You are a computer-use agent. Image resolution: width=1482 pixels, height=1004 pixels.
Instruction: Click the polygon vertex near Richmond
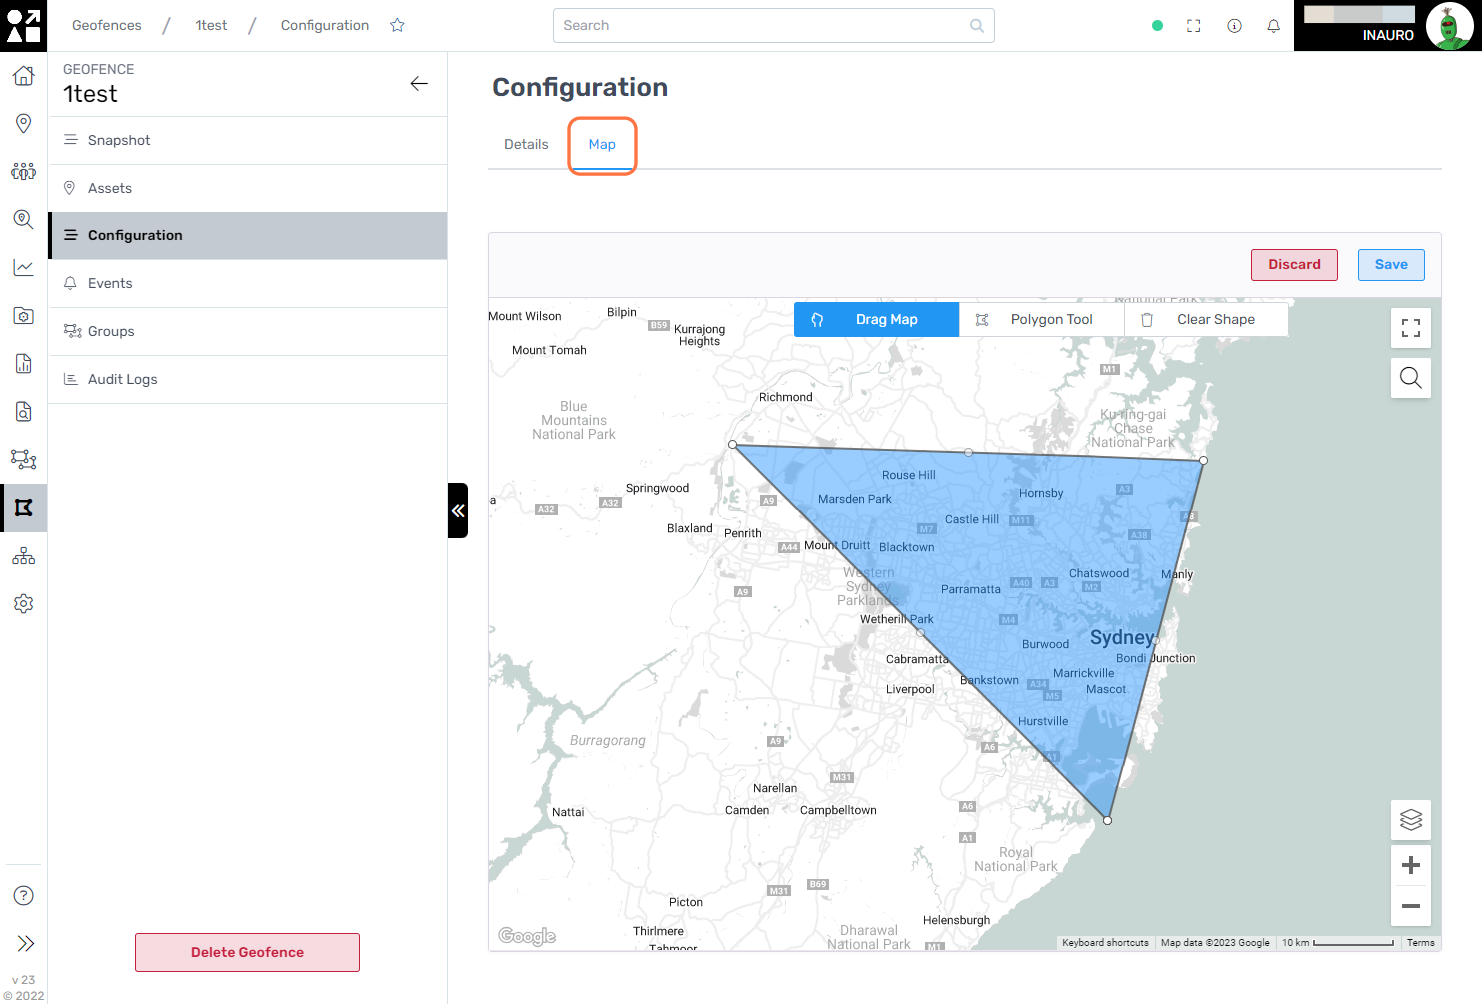(x=733, y=445)
